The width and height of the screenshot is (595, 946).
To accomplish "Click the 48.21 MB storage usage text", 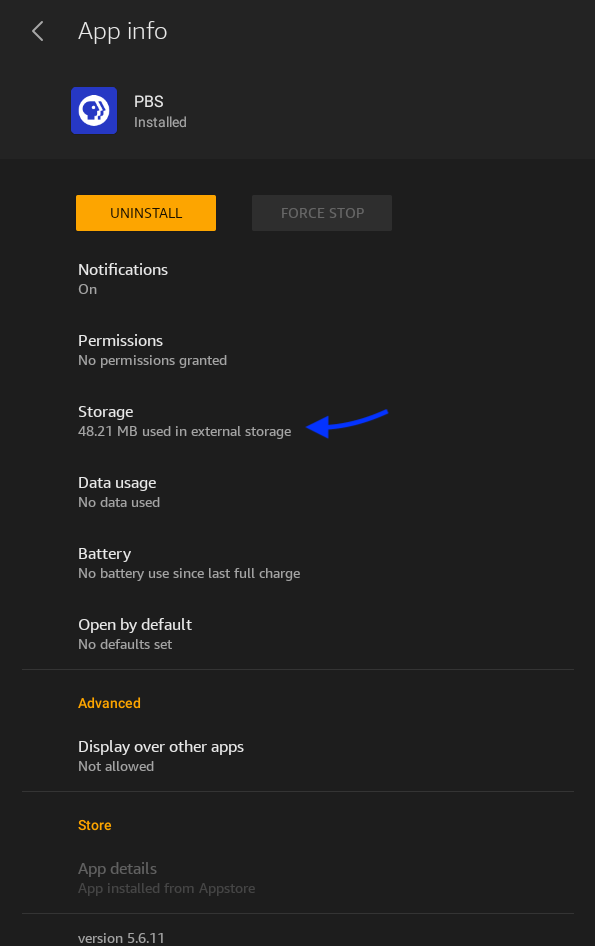I will pyautogui.click(x=184, y=431).
